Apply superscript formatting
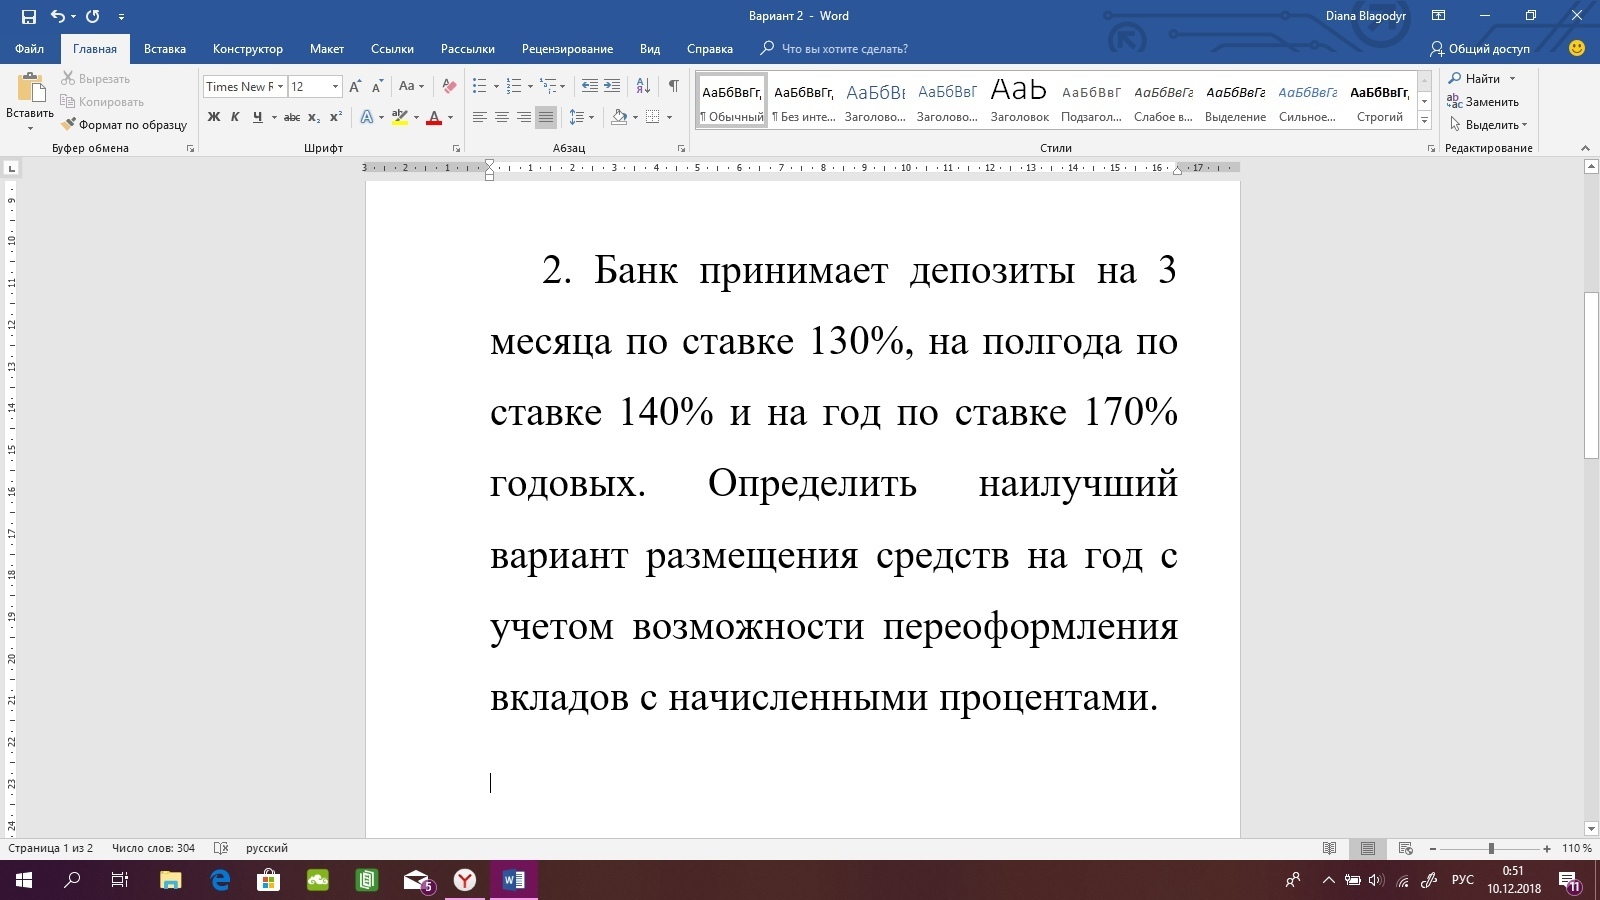The width and height of the screenshot is (1600, 900). coord(336,118)
